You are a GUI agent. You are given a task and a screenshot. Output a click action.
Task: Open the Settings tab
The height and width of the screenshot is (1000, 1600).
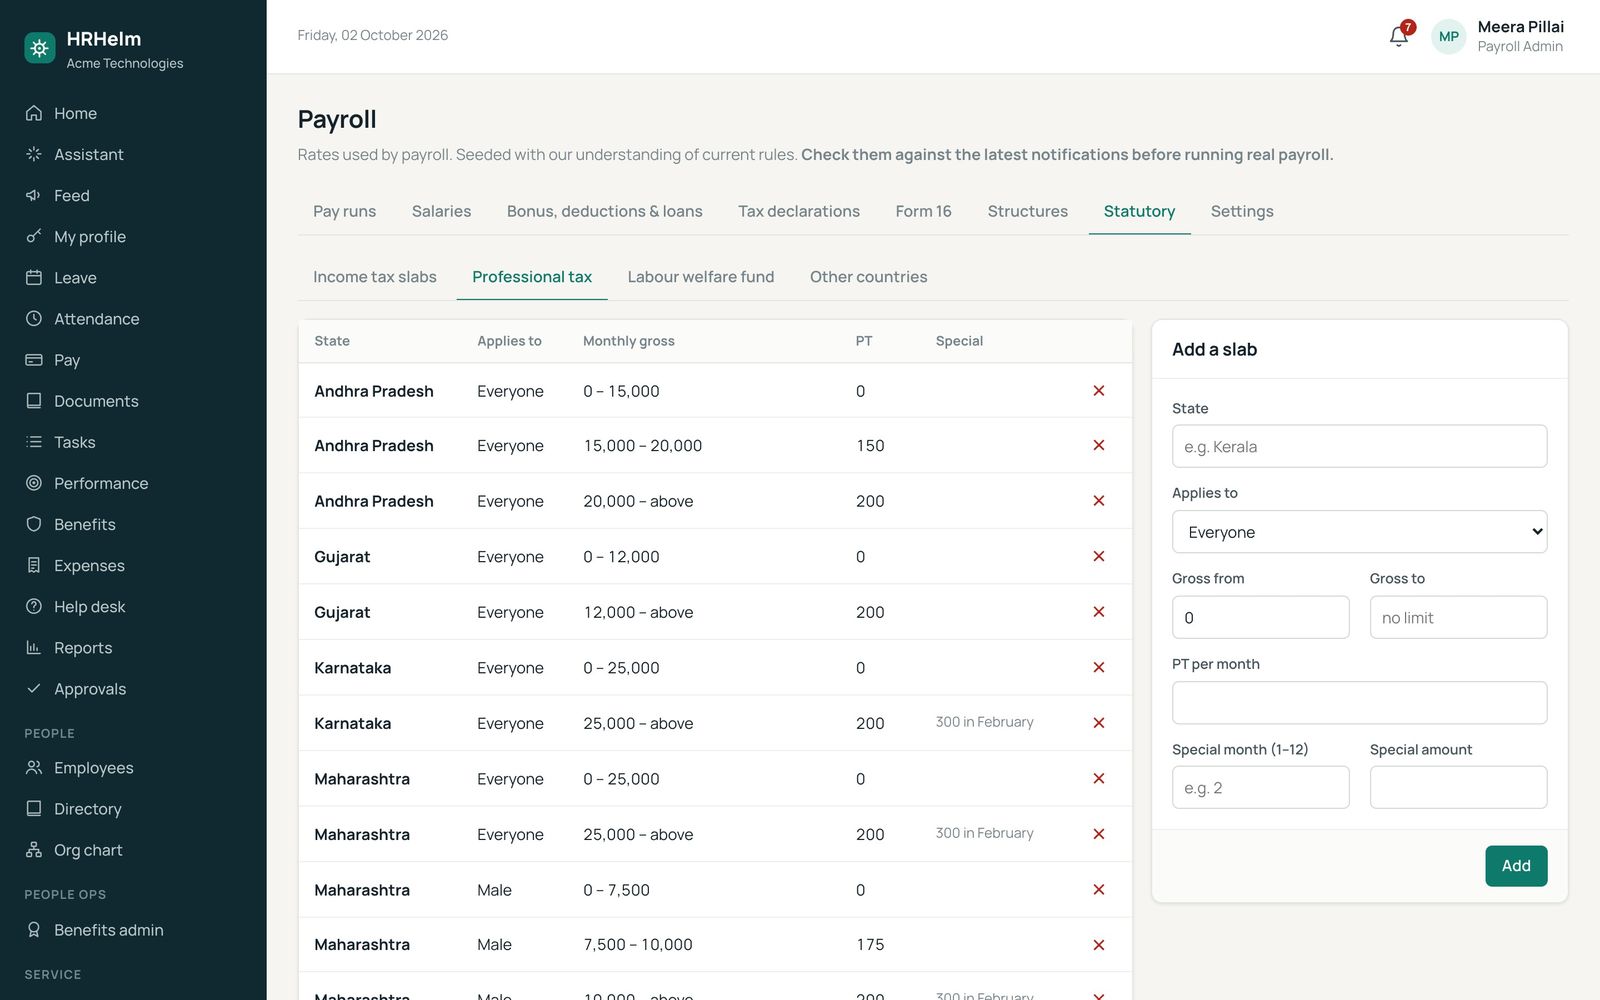[x=1242, y=211]
